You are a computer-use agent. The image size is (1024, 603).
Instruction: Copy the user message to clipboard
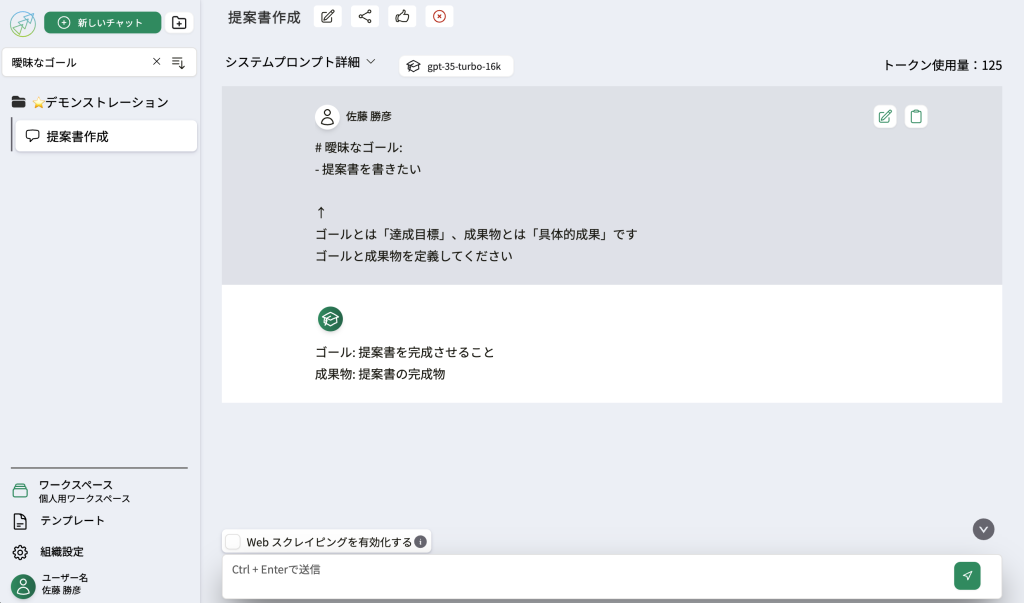[916, 117]
